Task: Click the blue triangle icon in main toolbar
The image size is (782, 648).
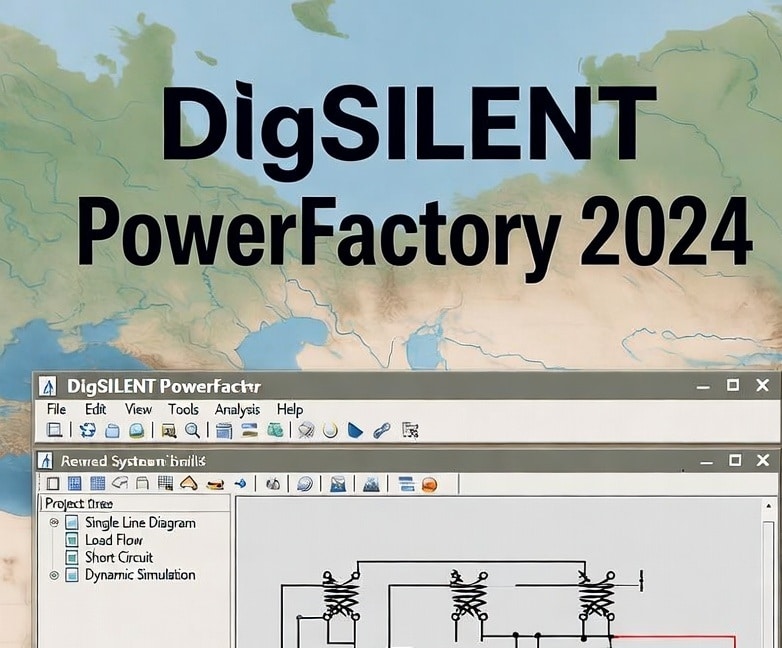Action: click(355, 431)
